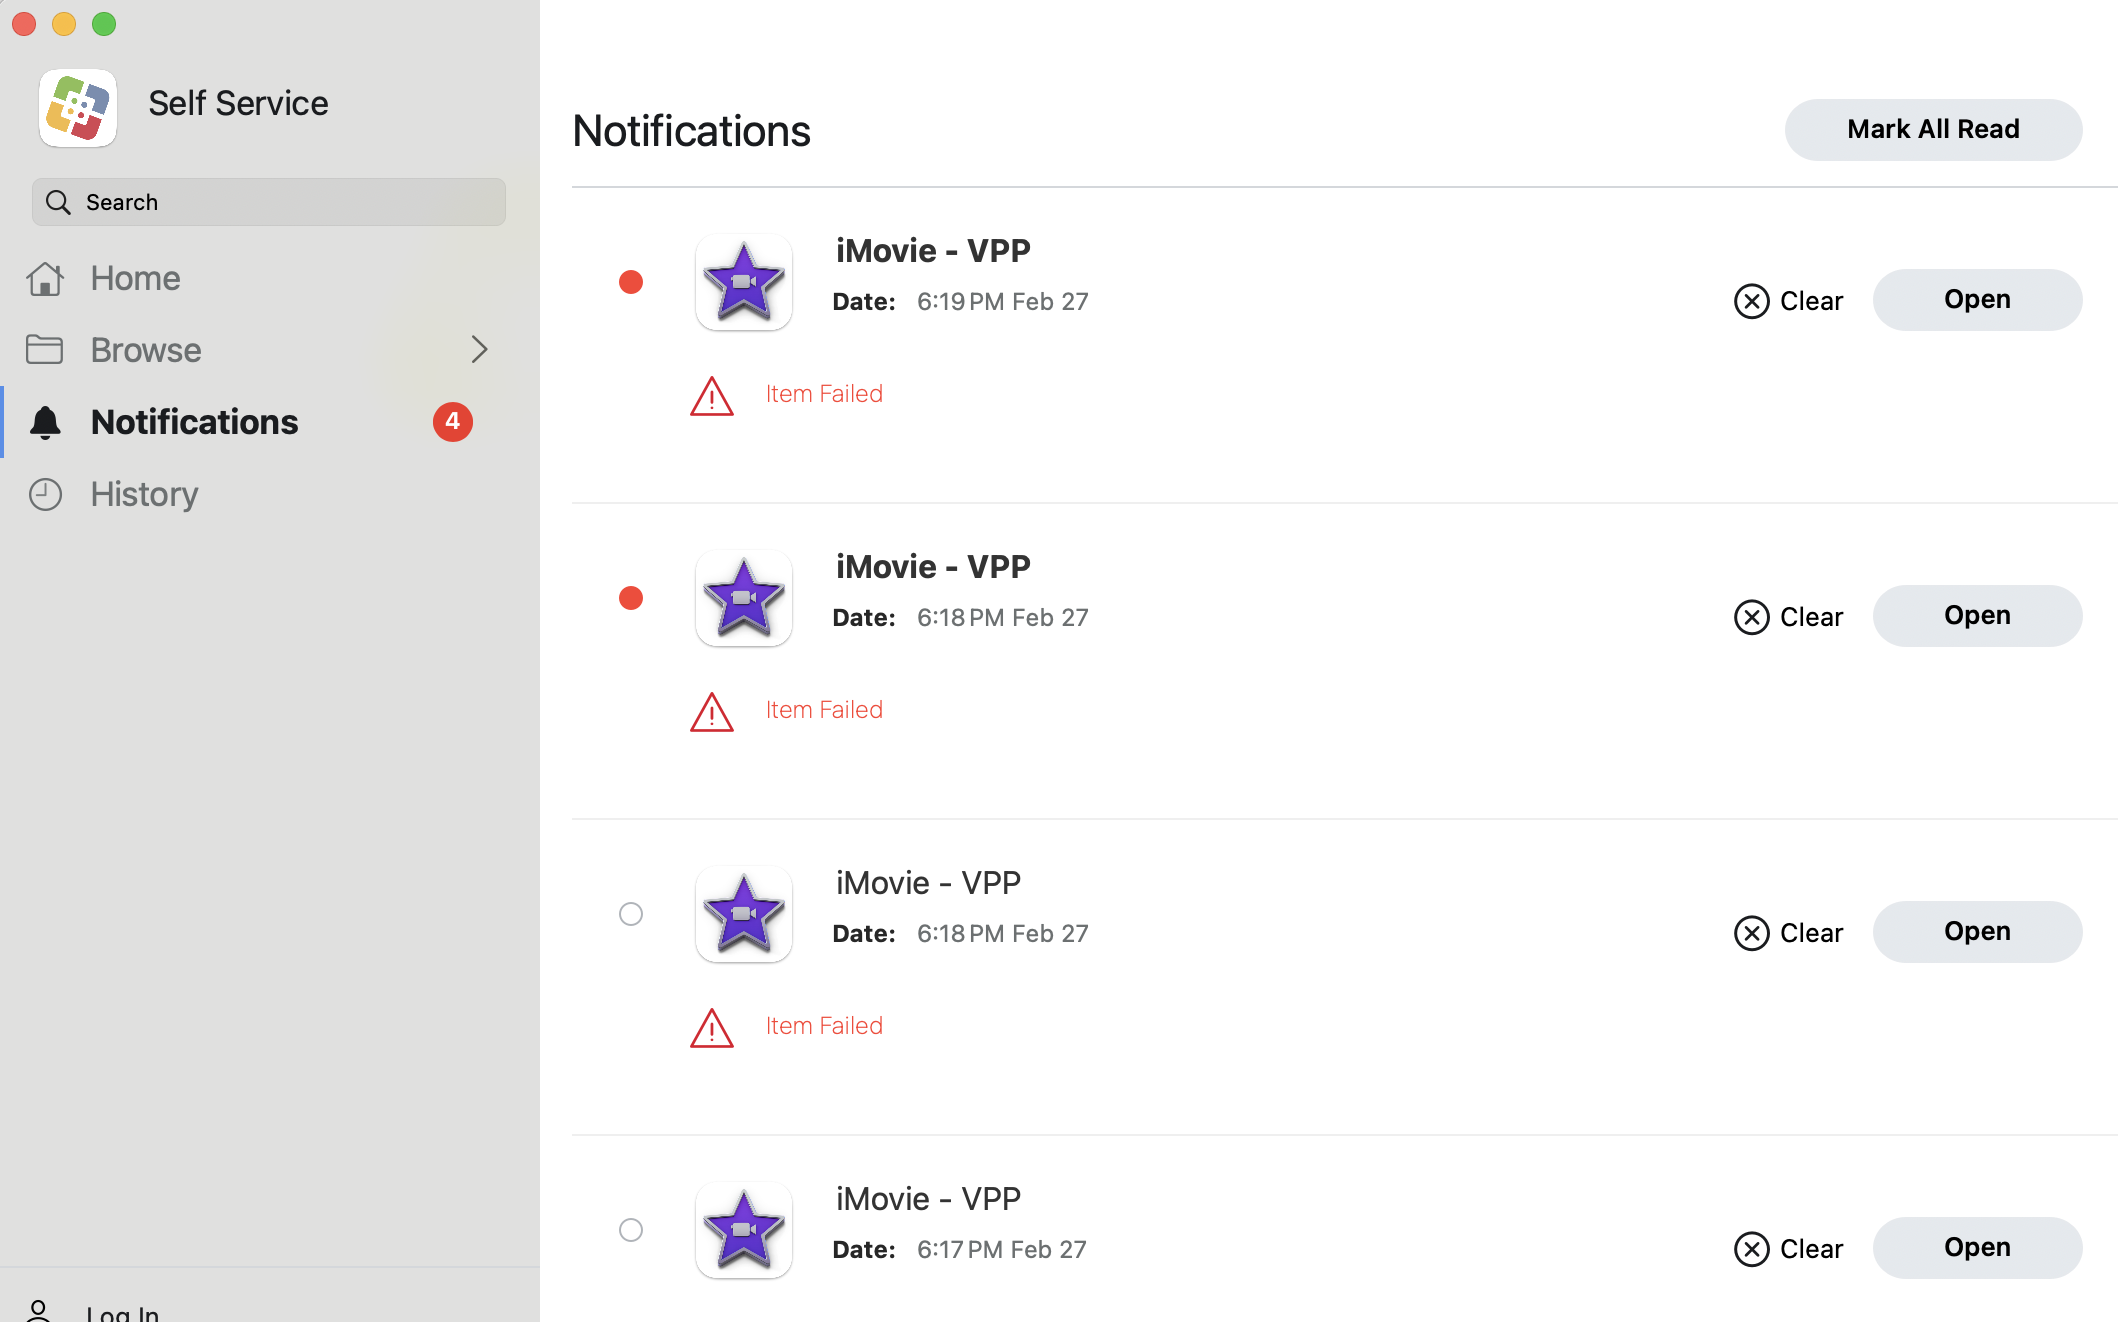This screenshot has height=1322, width=2118.
Task: Go to Home in the sidebar
Action: tap(135, 278)
